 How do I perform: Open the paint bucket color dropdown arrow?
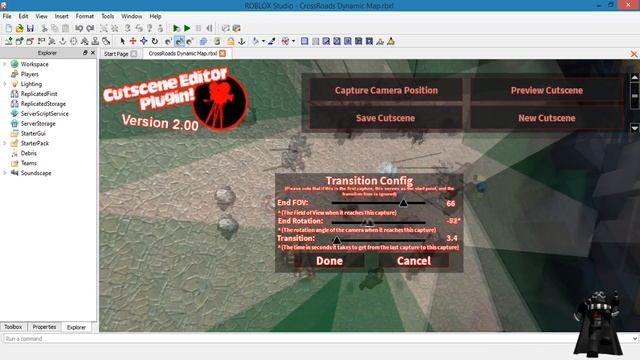[x=263, y=41]
